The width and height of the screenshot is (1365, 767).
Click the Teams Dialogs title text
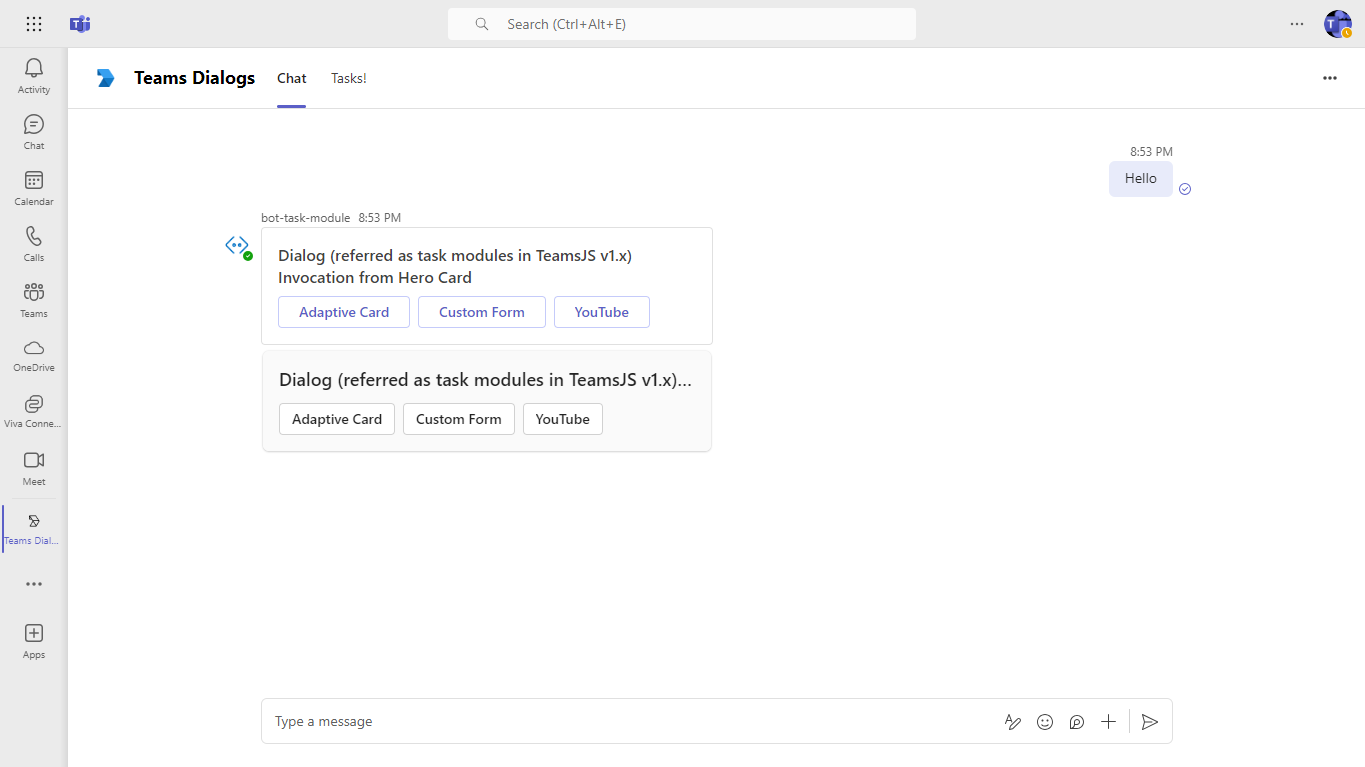point(195,78)
